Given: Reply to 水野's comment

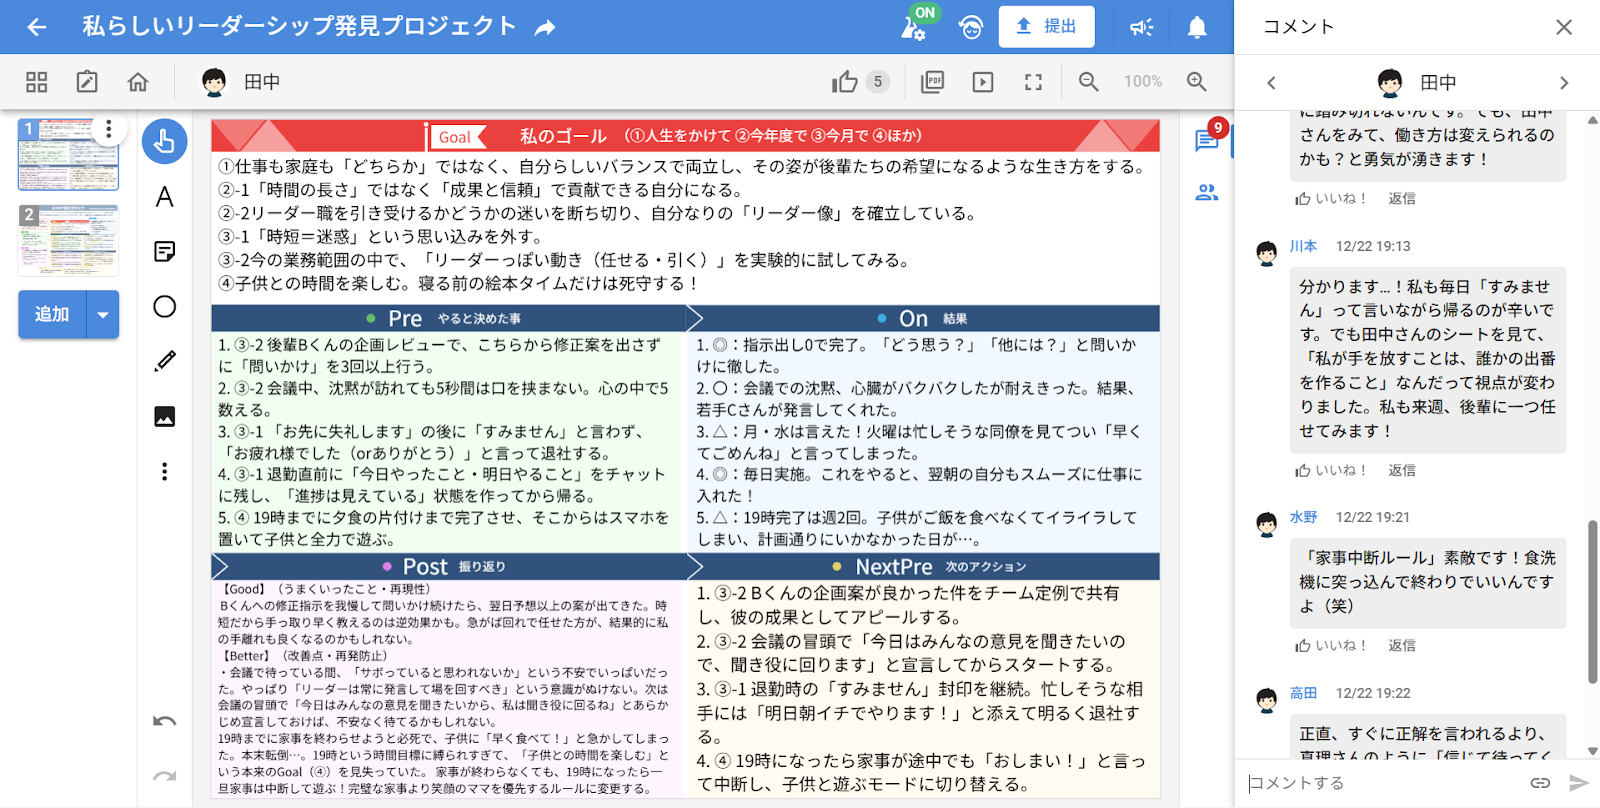Looking at the screenshot, I should tap(1402, 645).
